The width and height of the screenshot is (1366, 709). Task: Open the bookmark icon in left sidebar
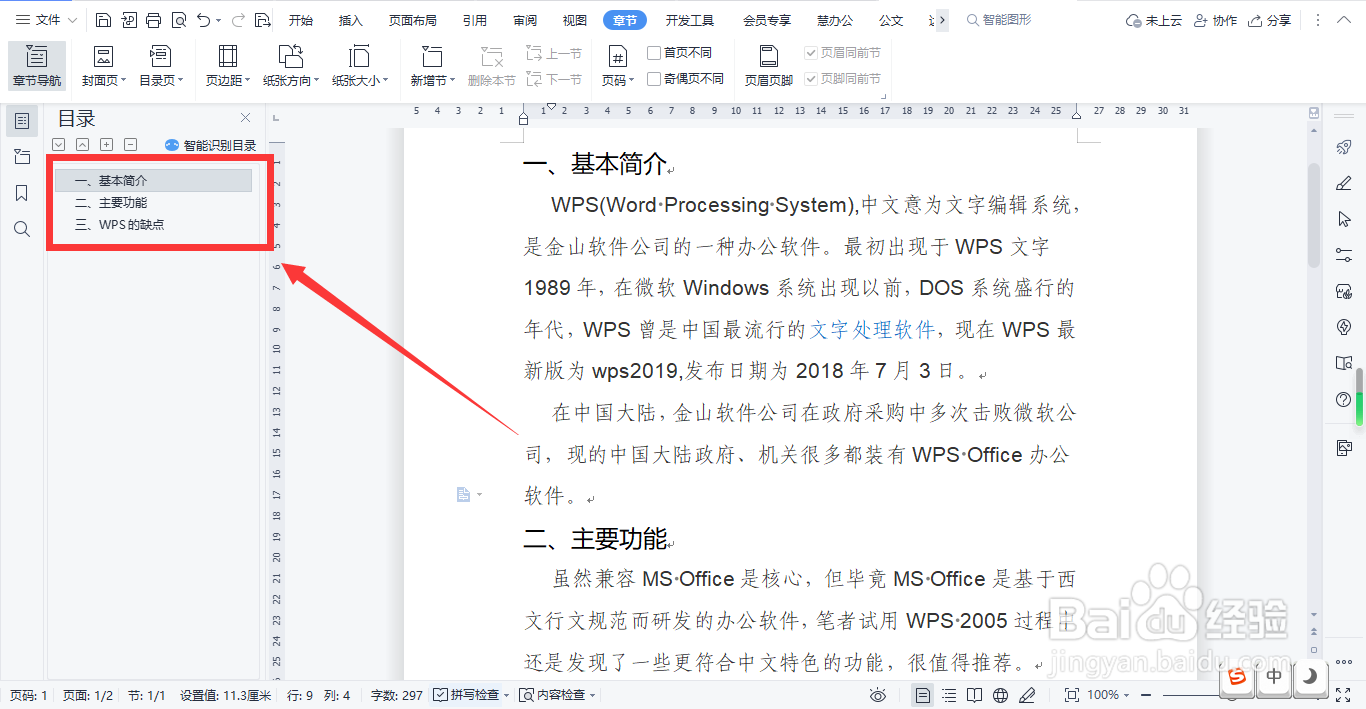click(22, 193)
